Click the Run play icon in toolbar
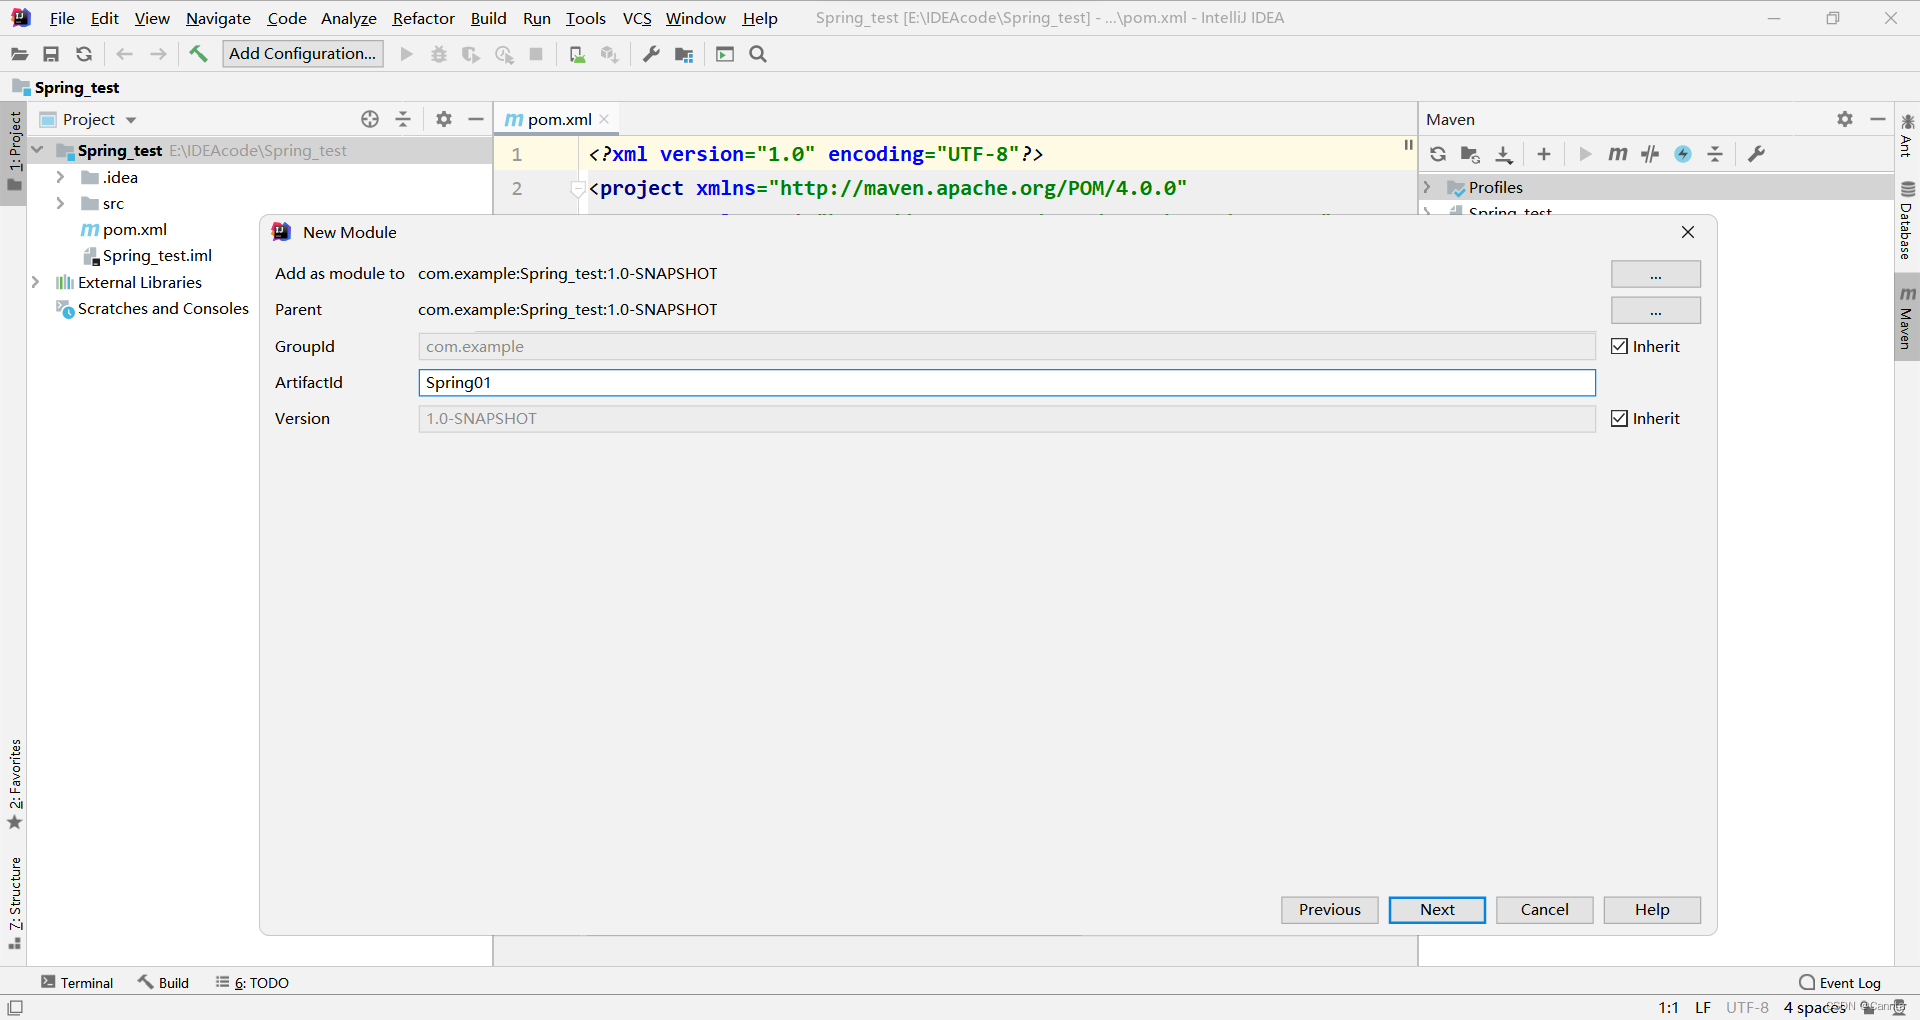 406,54
